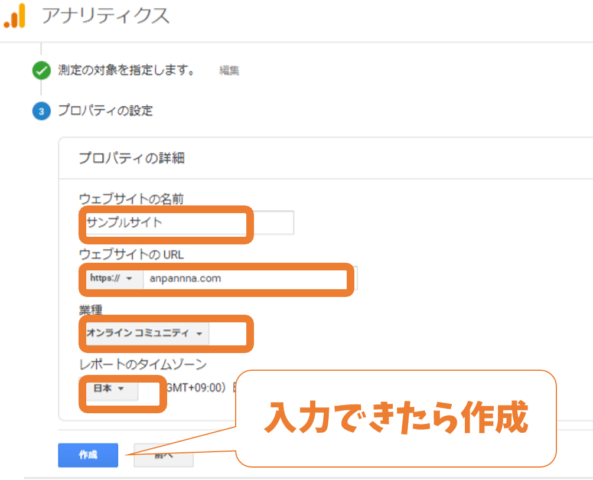Click the green checkmark step icon
Viewport: 593px width, 480px height.
(41, 70)
